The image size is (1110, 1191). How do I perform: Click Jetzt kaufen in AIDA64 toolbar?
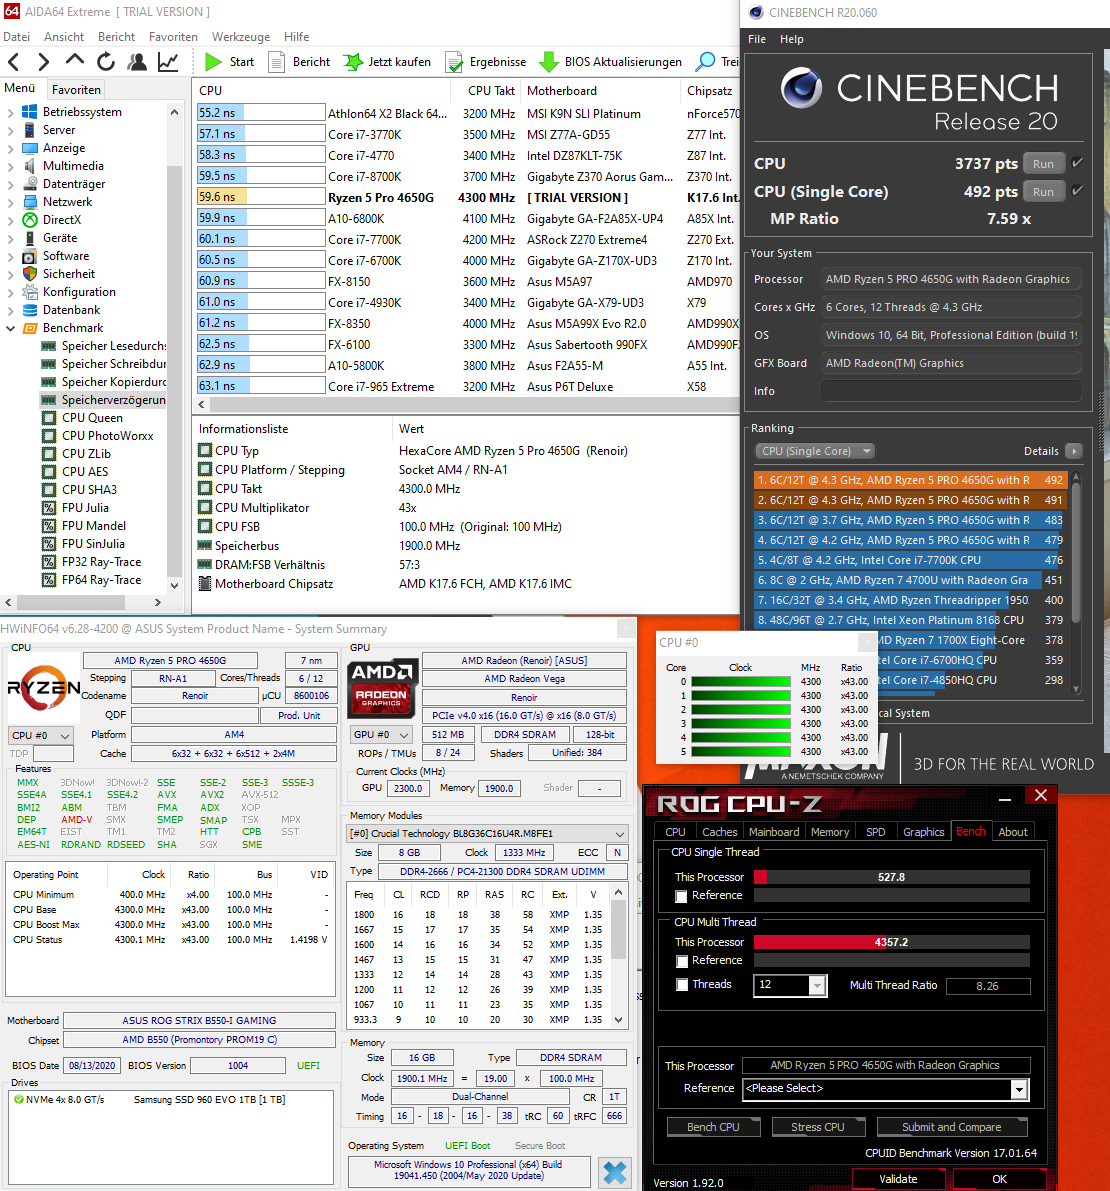pyautogui.click(x=387, y=62)
